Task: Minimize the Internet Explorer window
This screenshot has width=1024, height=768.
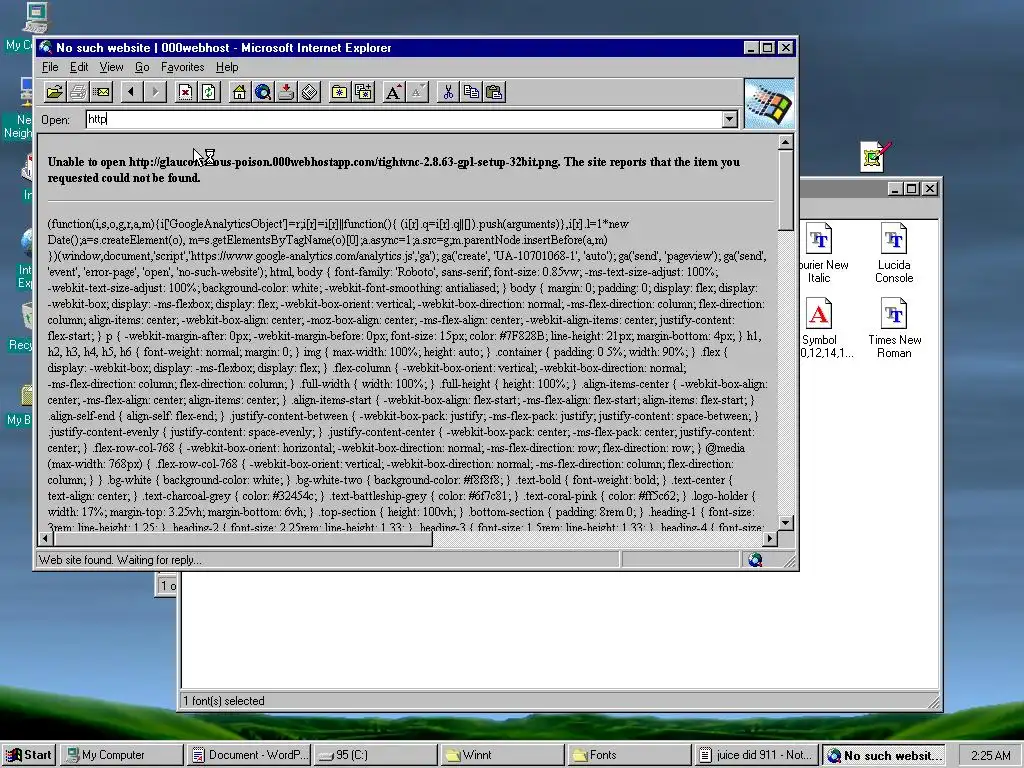Action: (x=751, y=48)
